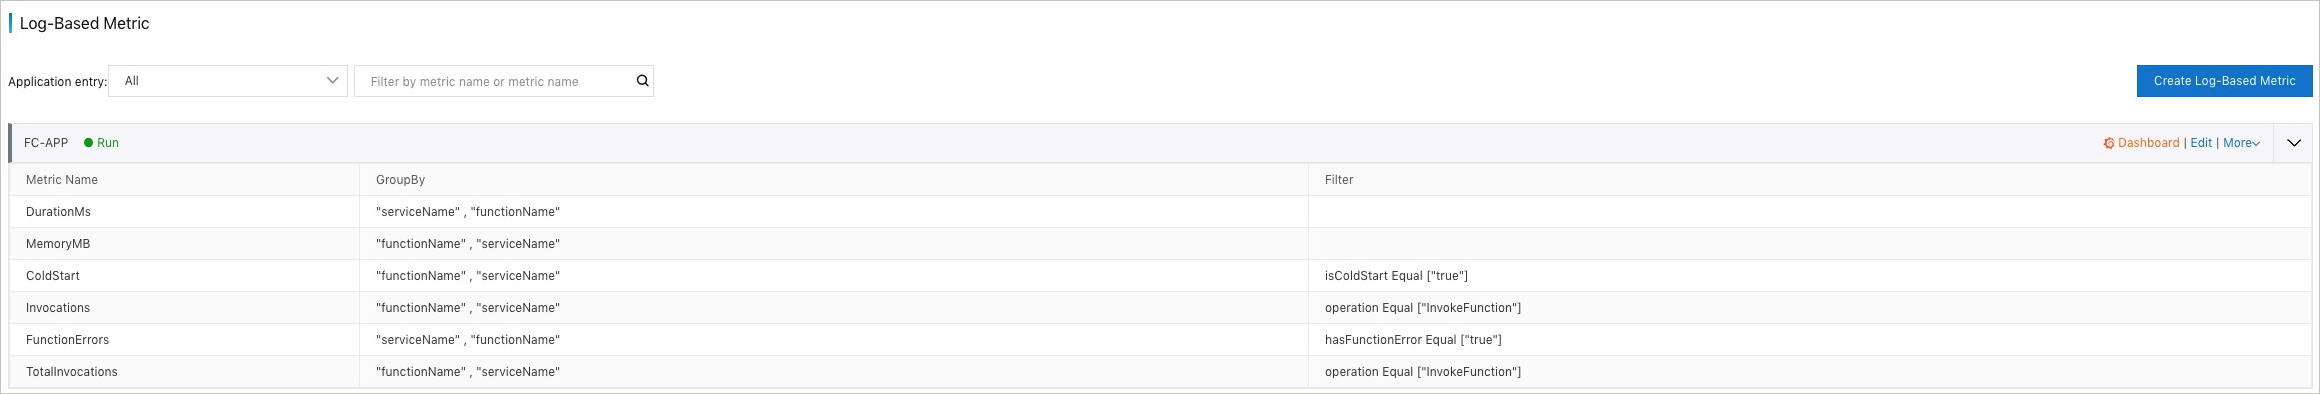This screenshot has width=2320, height=394.
Task: Click the Filter column header
Action: click(1339, 180)
